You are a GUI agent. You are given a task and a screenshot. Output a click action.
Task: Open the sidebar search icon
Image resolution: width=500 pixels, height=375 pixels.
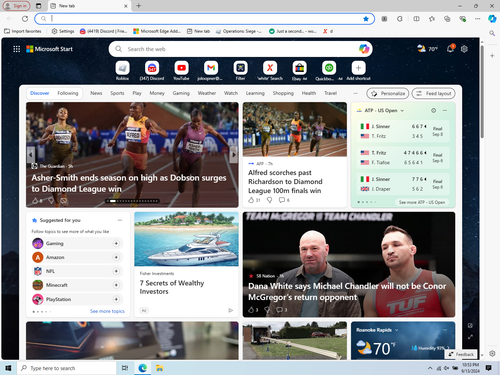click(x=492, y=33)
